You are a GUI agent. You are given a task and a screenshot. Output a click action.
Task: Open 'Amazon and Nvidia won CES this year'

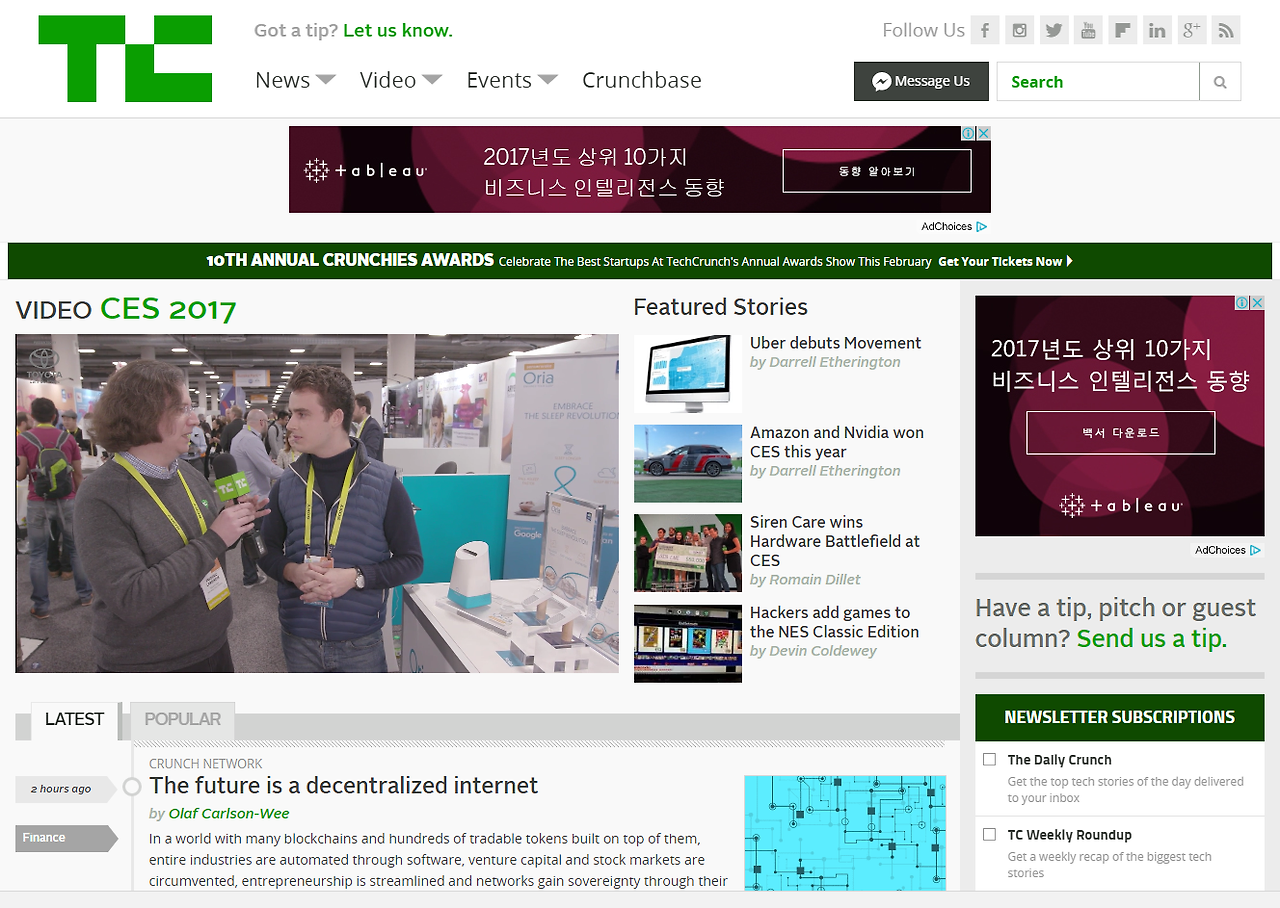point(837,442)
